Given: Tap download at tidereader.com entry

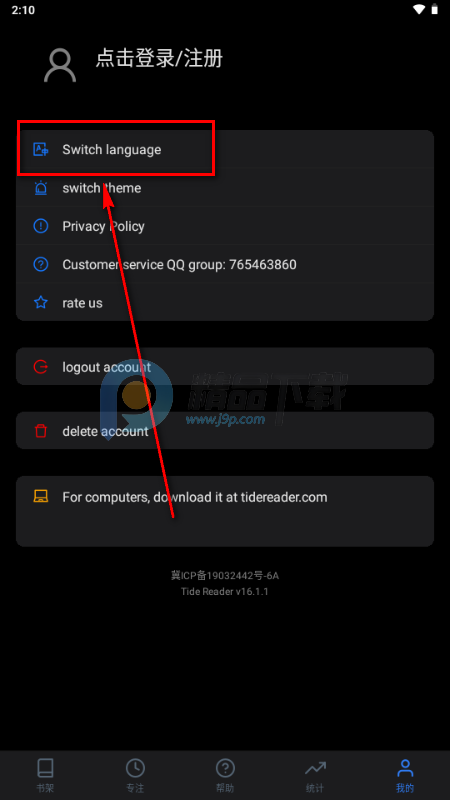Looking at the screenshot, I should 225,511.
